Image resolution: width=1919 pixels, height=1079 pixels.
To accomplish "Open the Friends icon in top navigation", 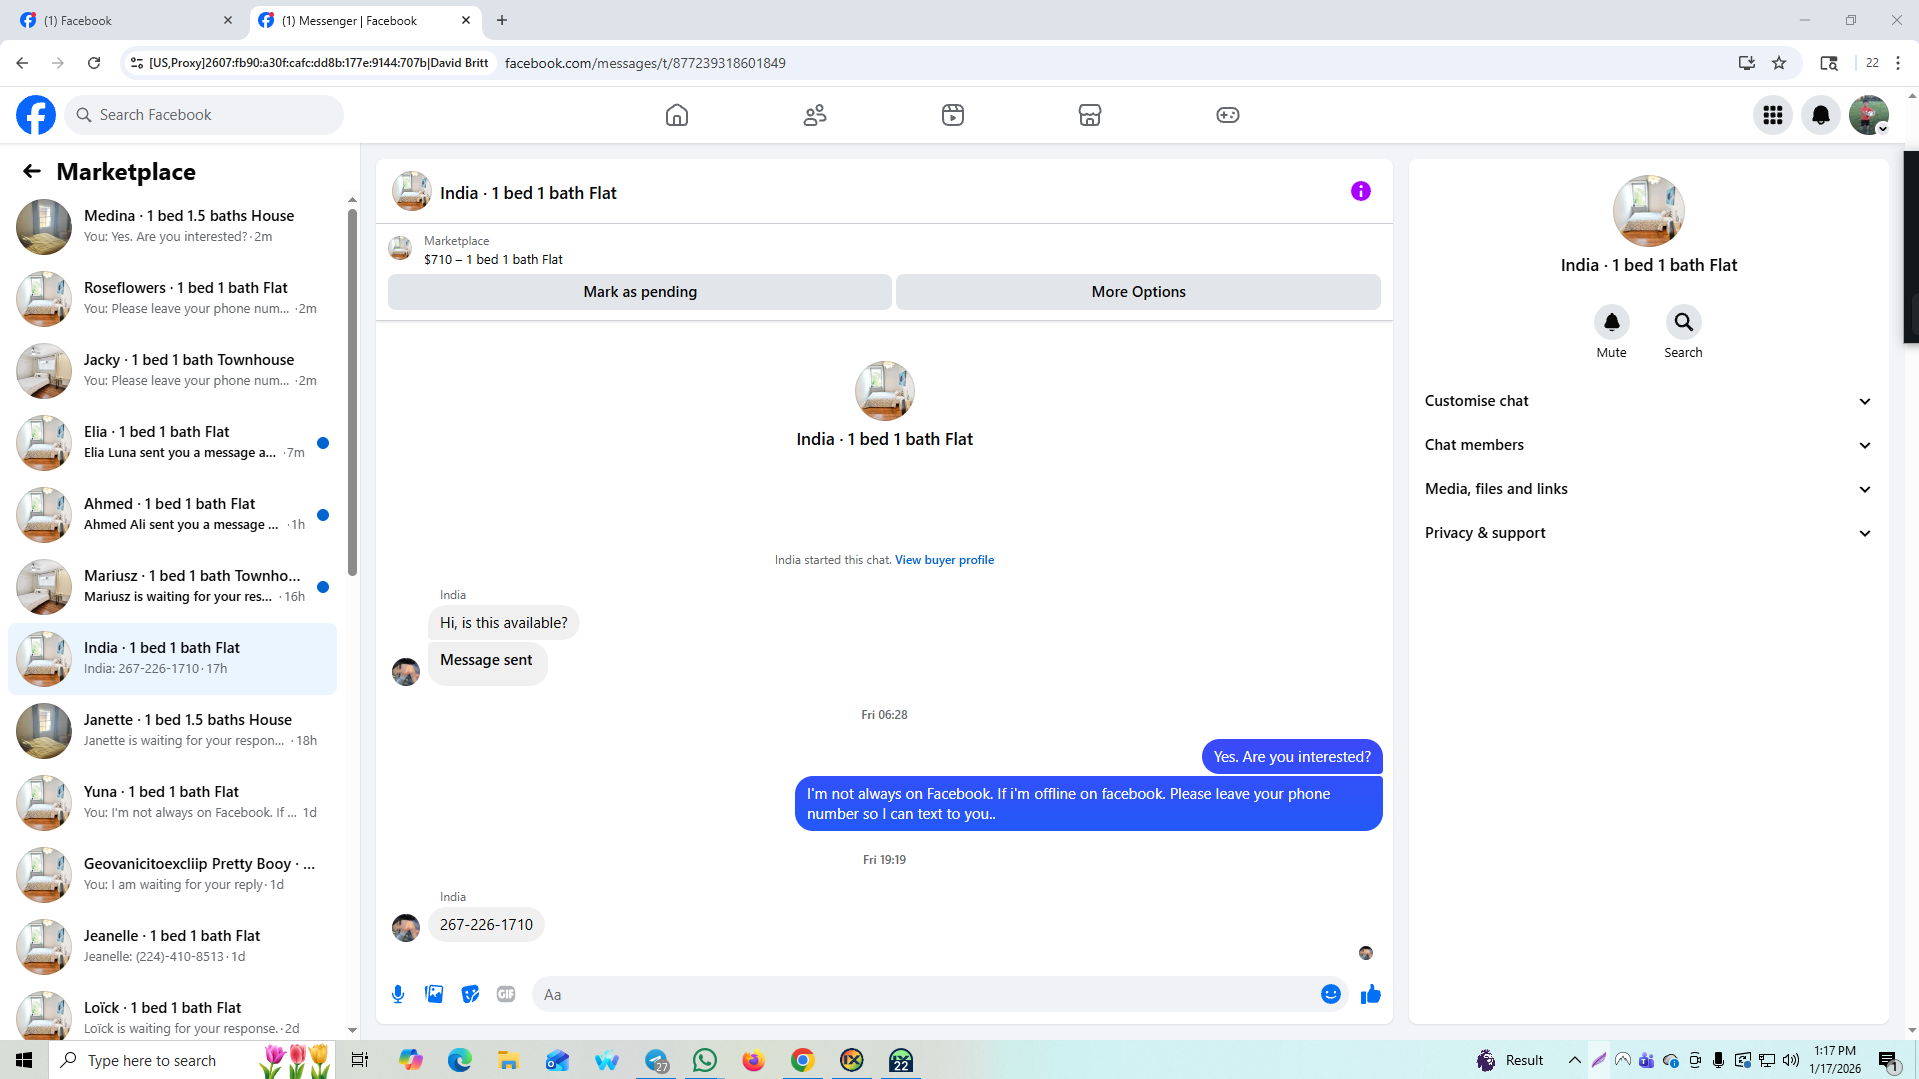I will coord(815,115).
